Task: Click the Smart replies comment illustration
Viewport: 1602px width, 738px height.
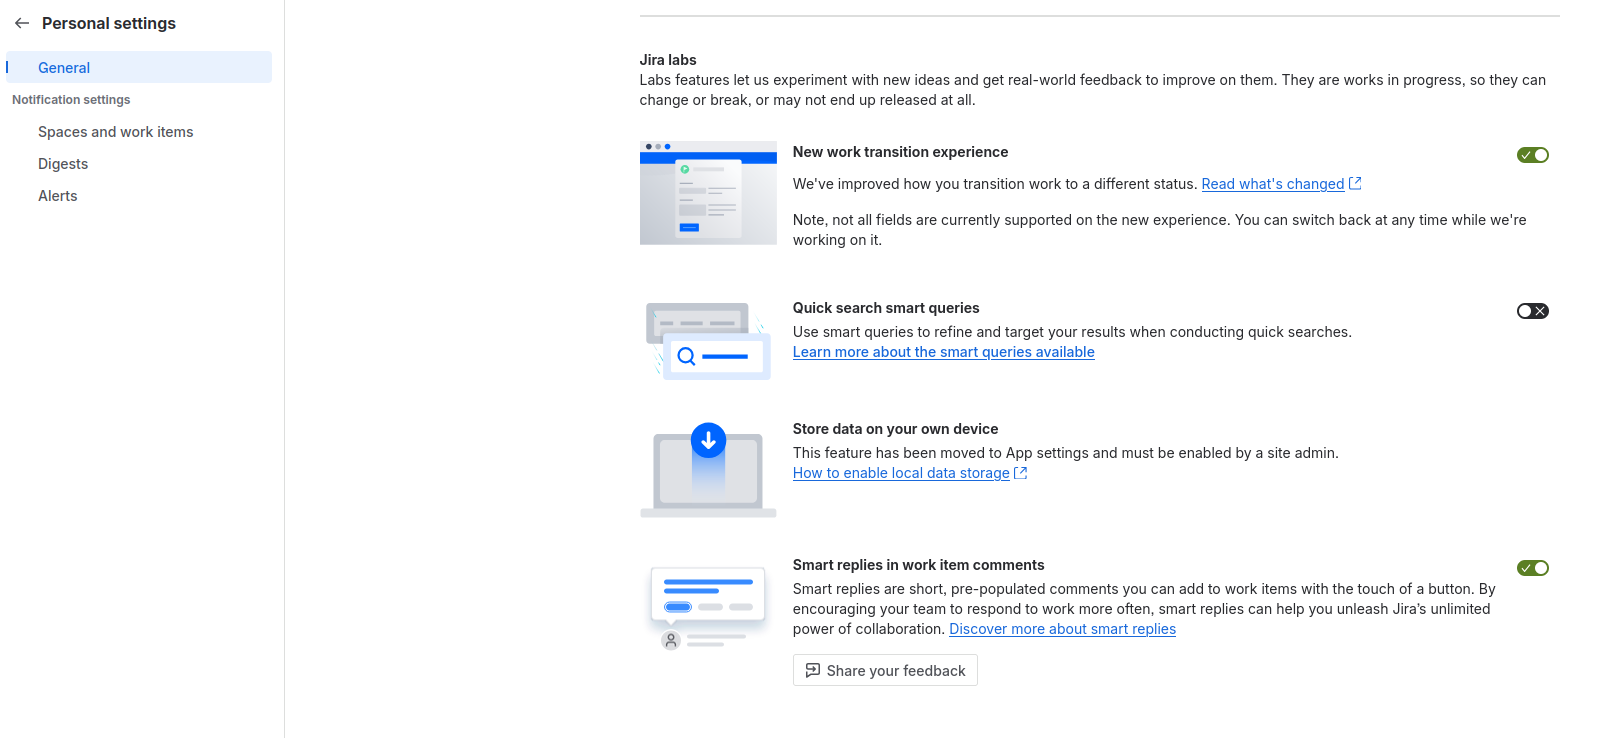Action: [708, 605]
